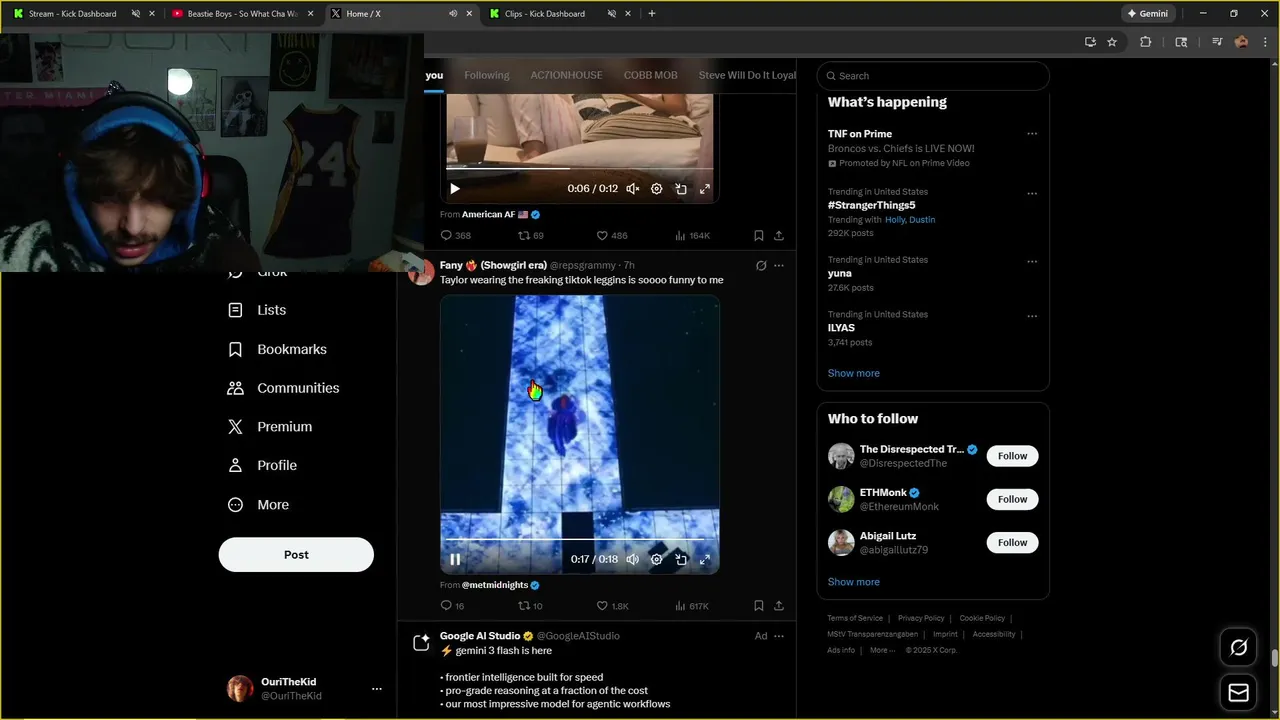Open more options for TNF on Prime
The height and width of the screenshot is (720, 1280).
(1032, 134)
